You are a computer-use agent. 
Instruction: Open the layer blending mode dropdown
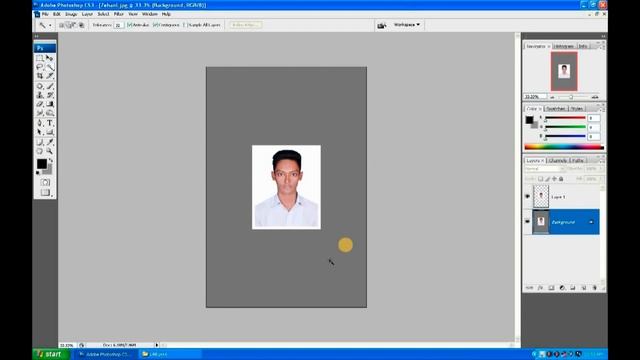tap(544, 169)
